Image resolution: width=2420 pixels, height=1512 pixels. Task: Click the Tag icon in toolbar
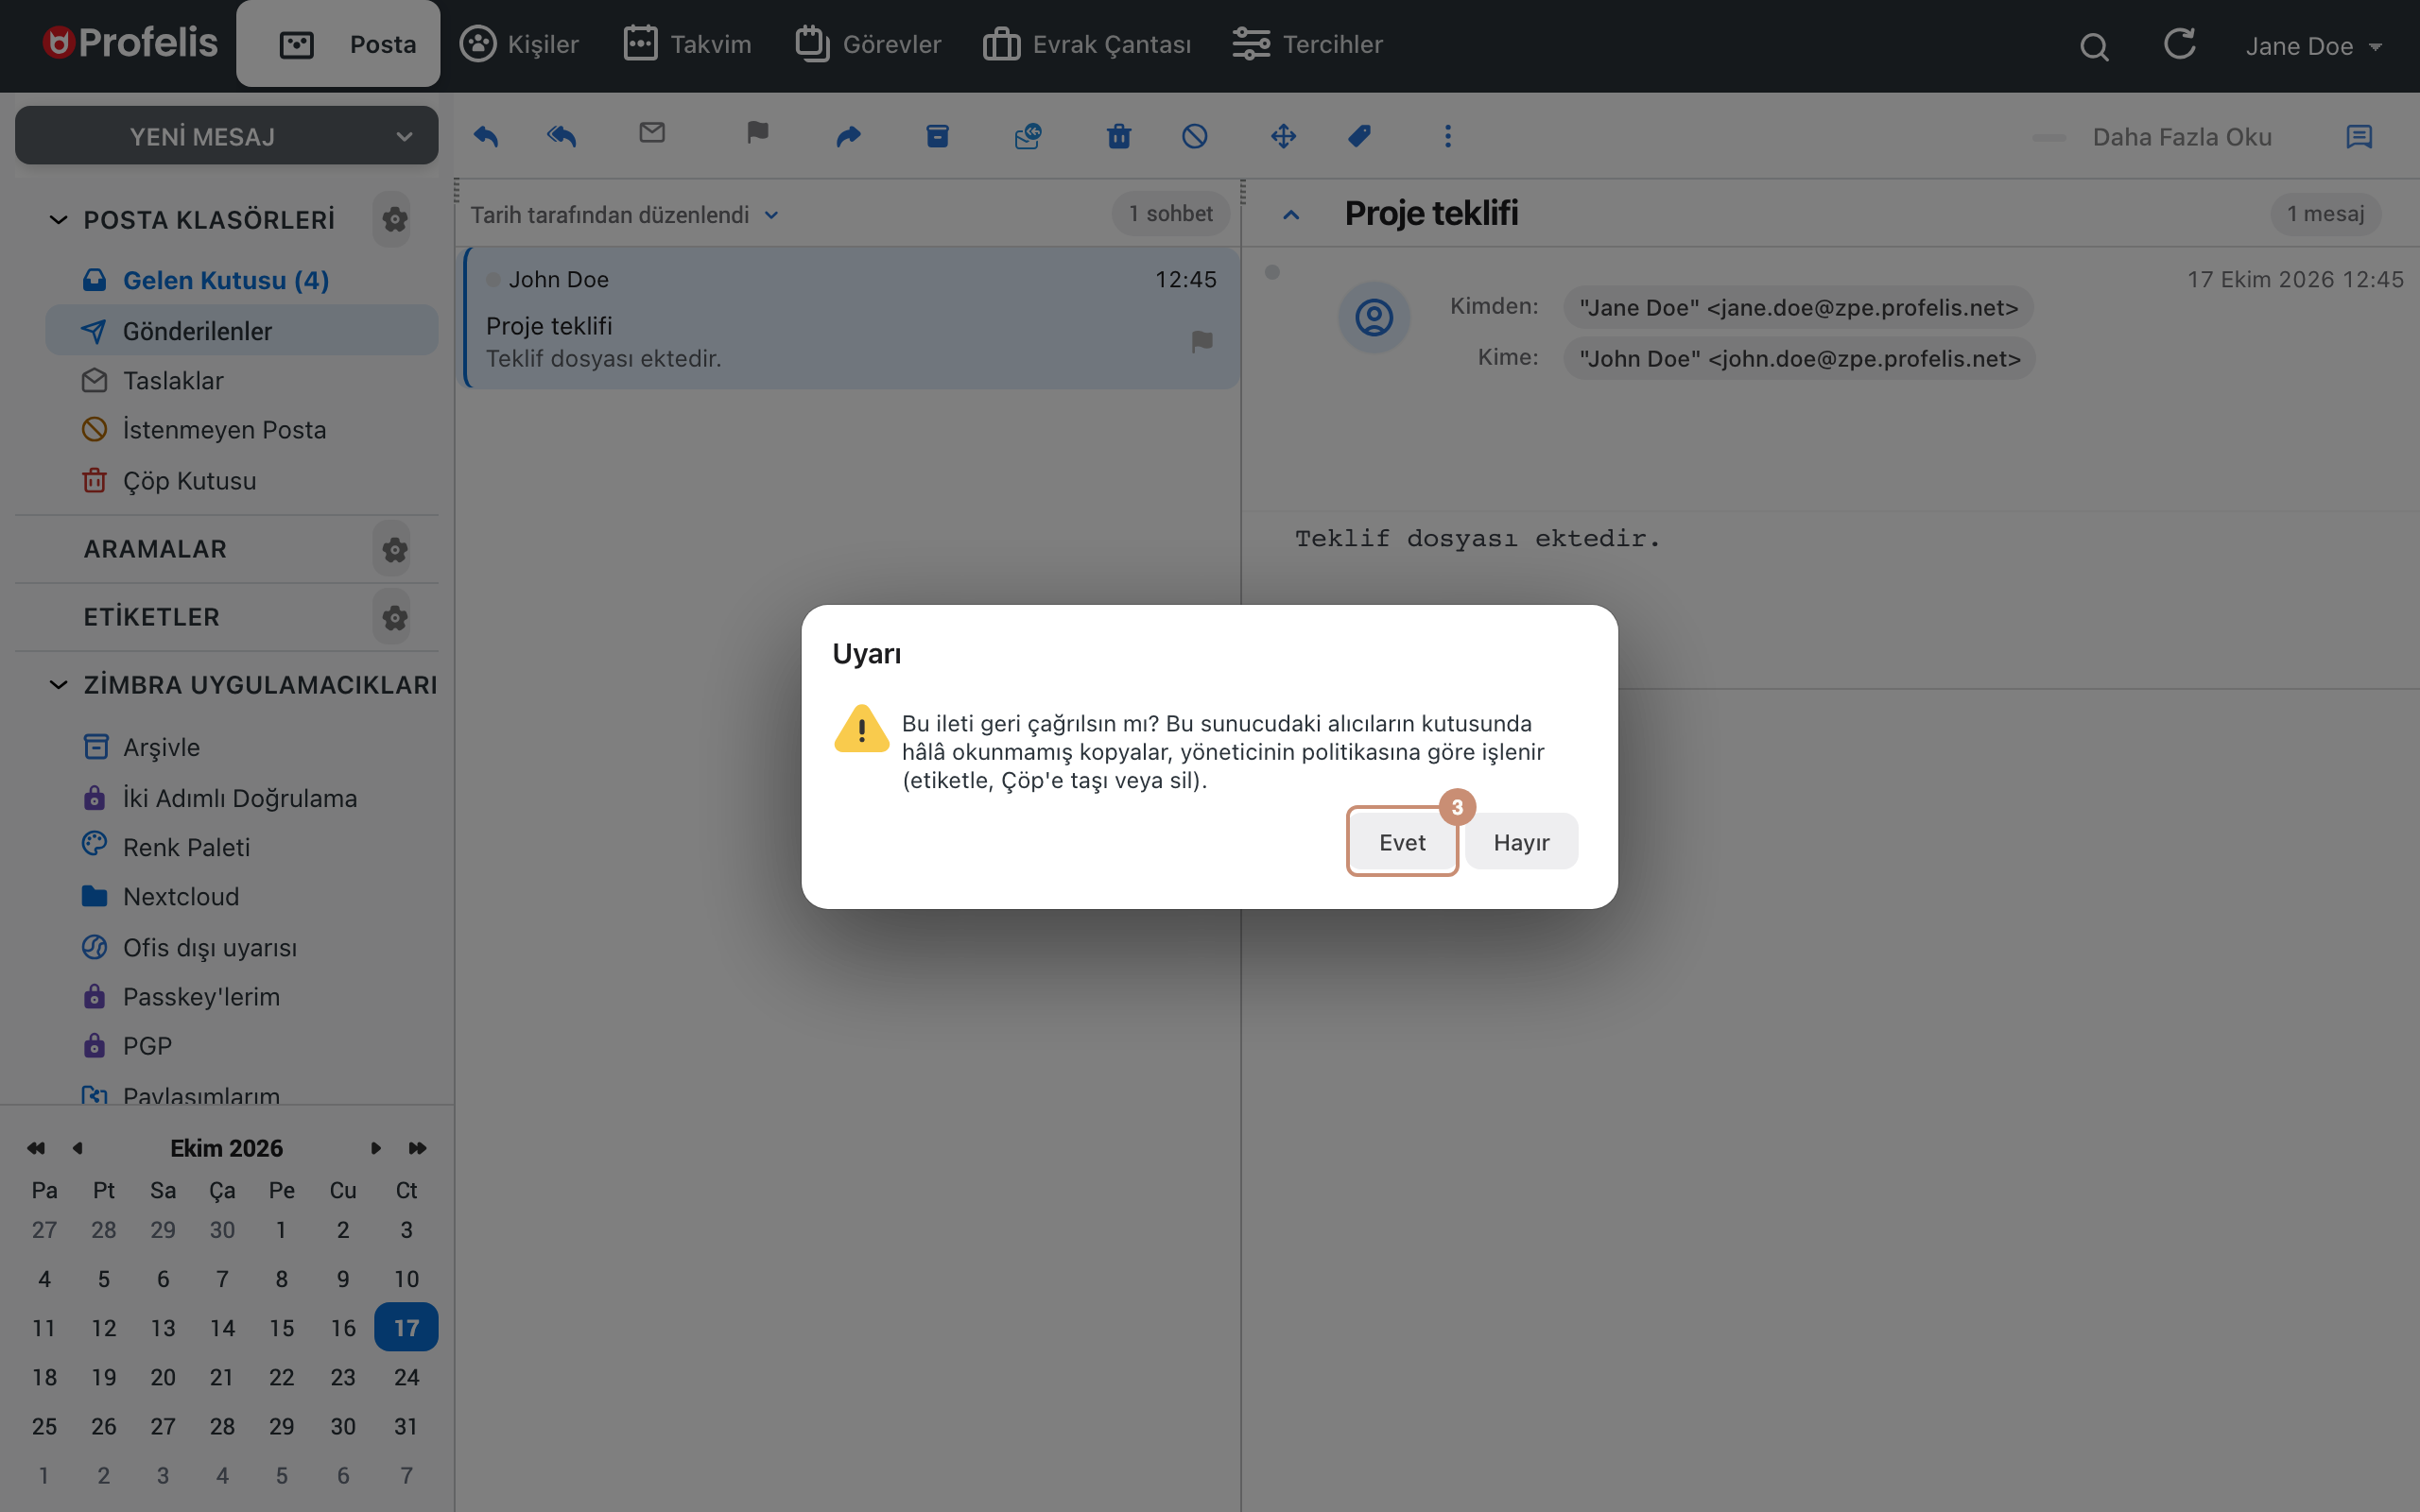click(1359, 136)
